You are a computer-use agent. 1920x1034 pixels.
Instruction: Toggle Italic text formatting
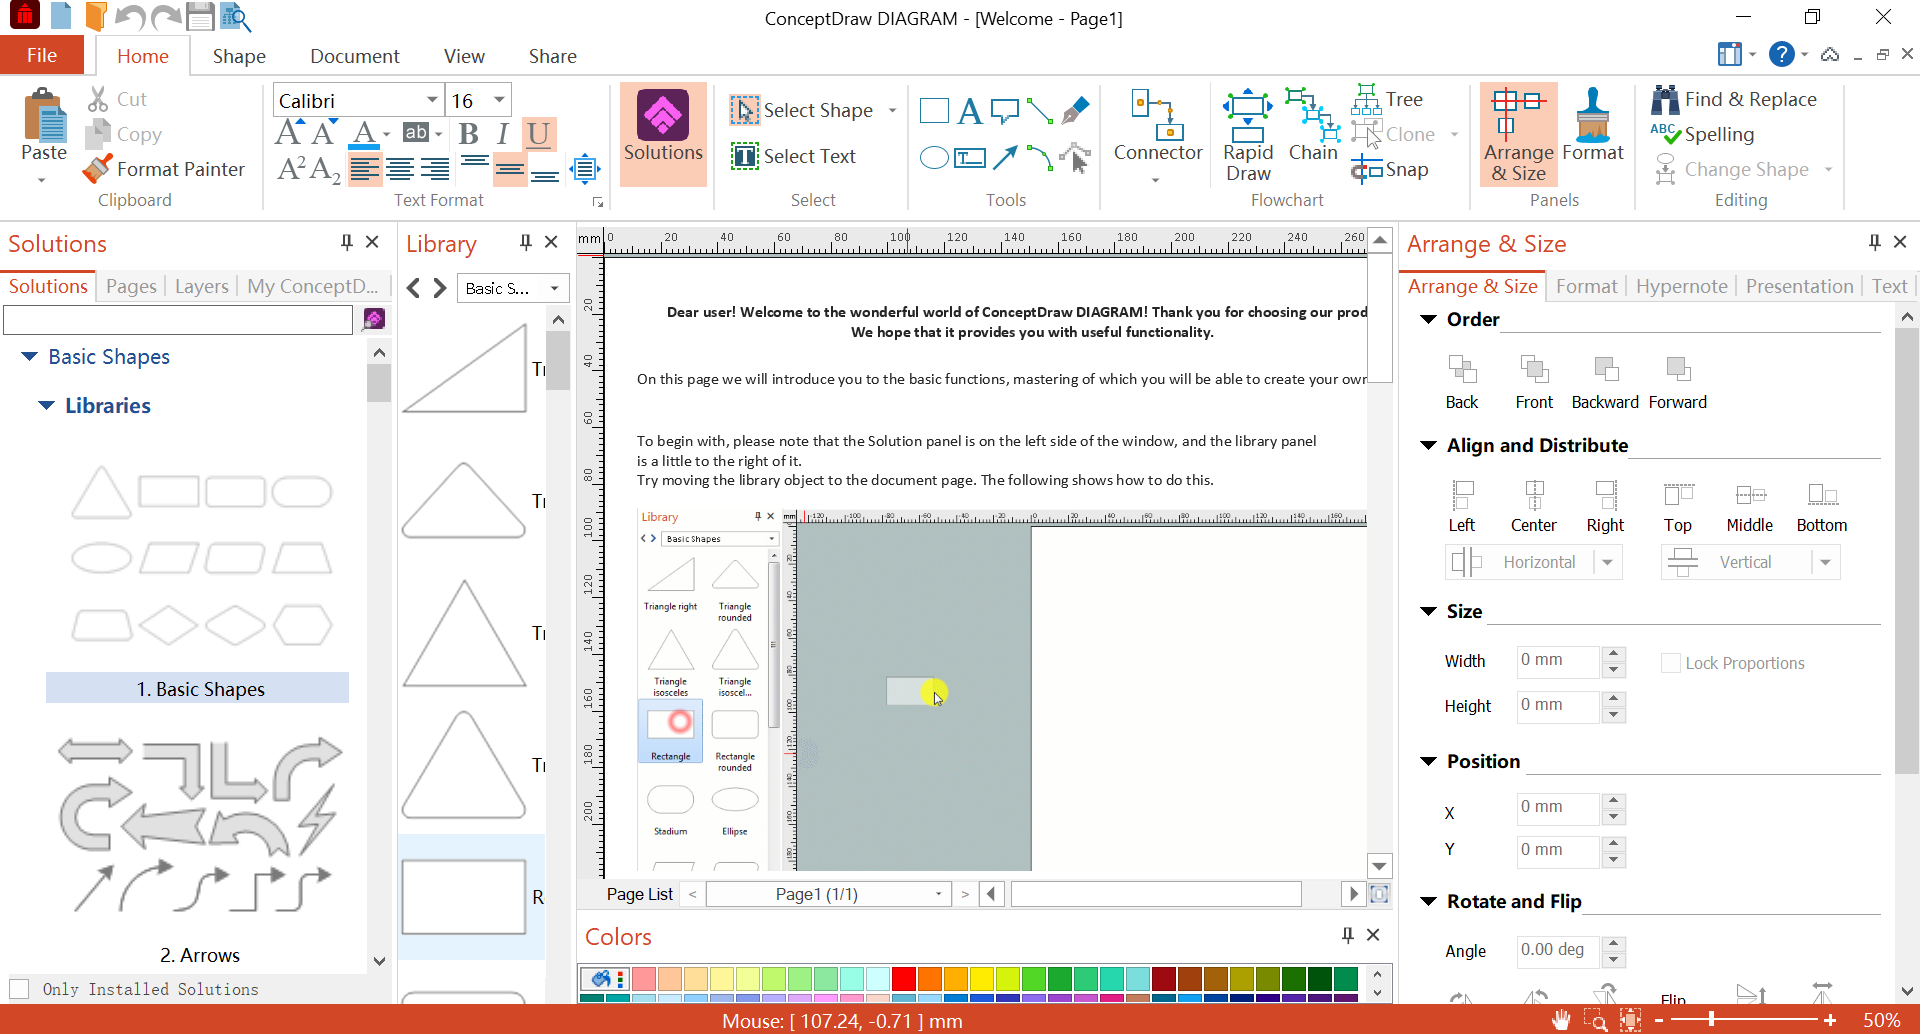503,134
